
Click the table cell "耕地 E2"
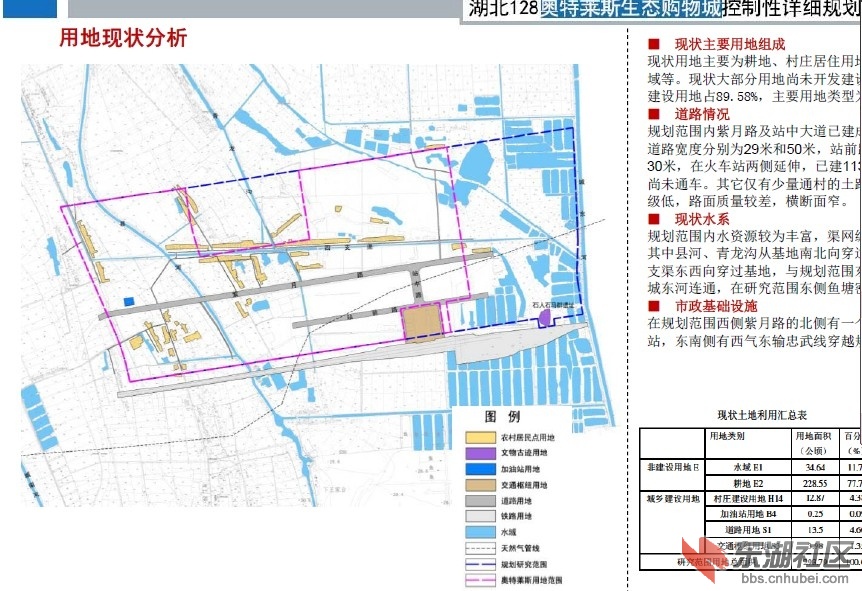(748, 483)
